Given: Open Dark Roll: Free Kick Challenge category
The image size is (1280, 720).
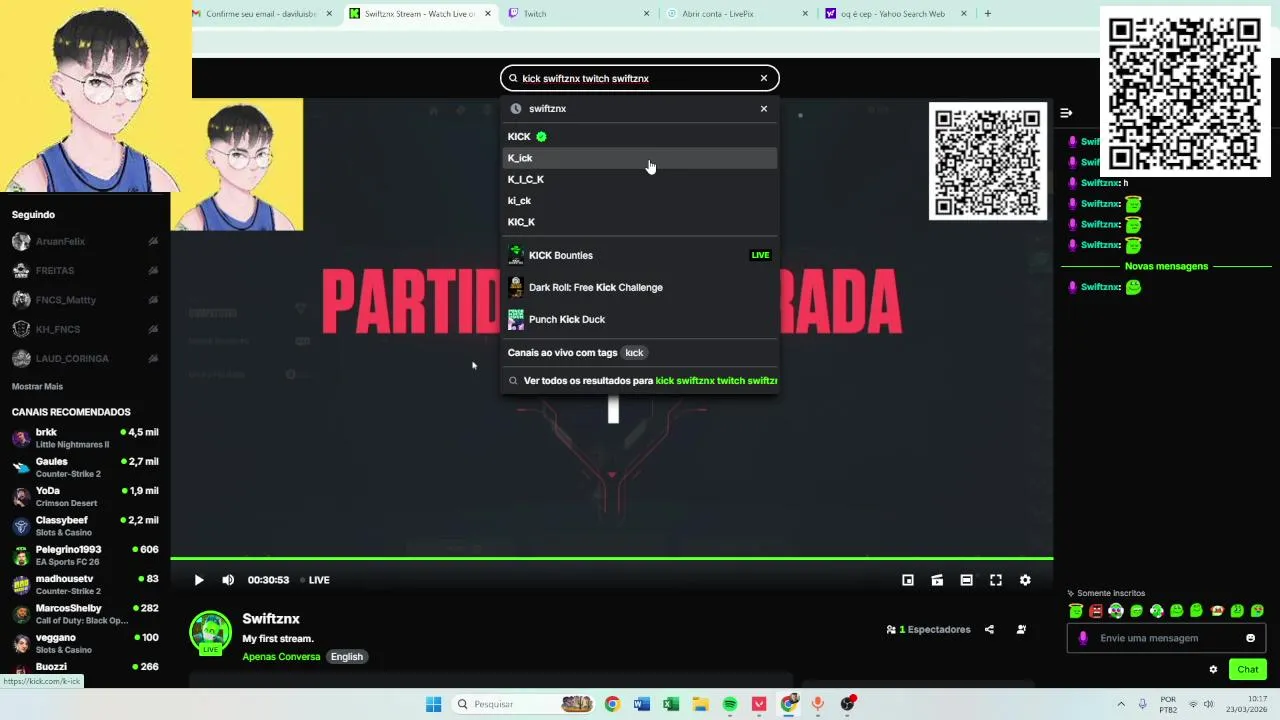Looking at the screenshot, I should coord(639,287).
